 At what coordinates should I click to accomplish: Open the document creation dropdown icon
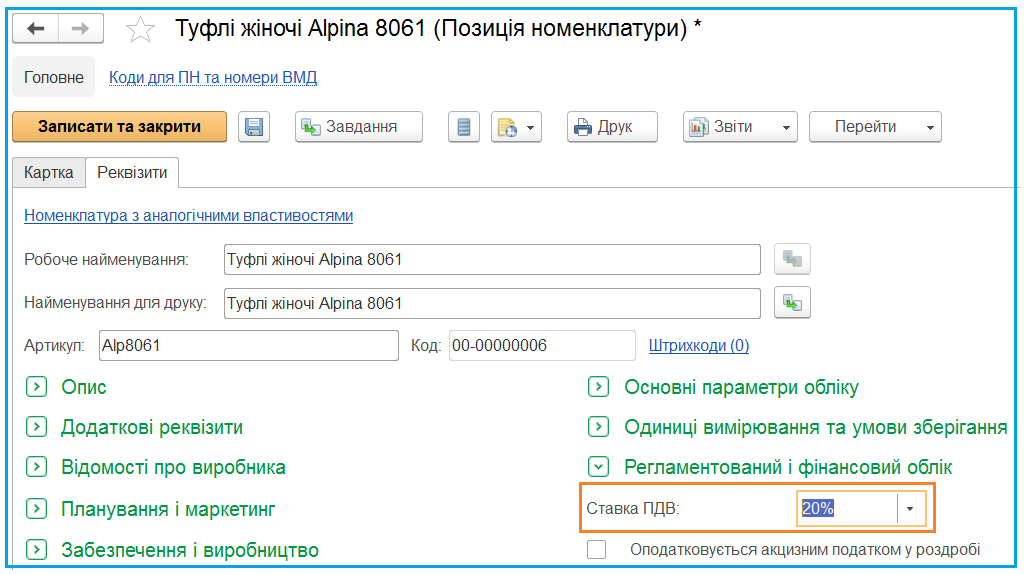tap(516, 127)
